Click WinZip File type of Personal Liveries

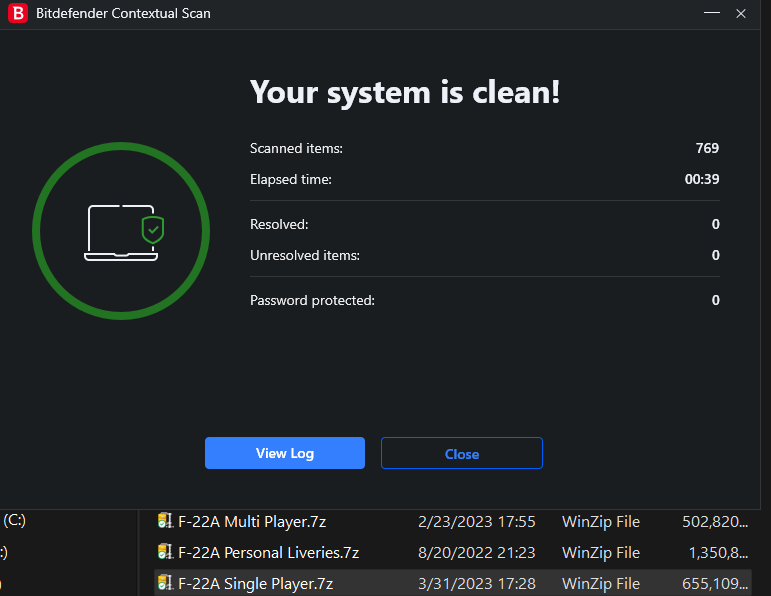coord(601,552)
